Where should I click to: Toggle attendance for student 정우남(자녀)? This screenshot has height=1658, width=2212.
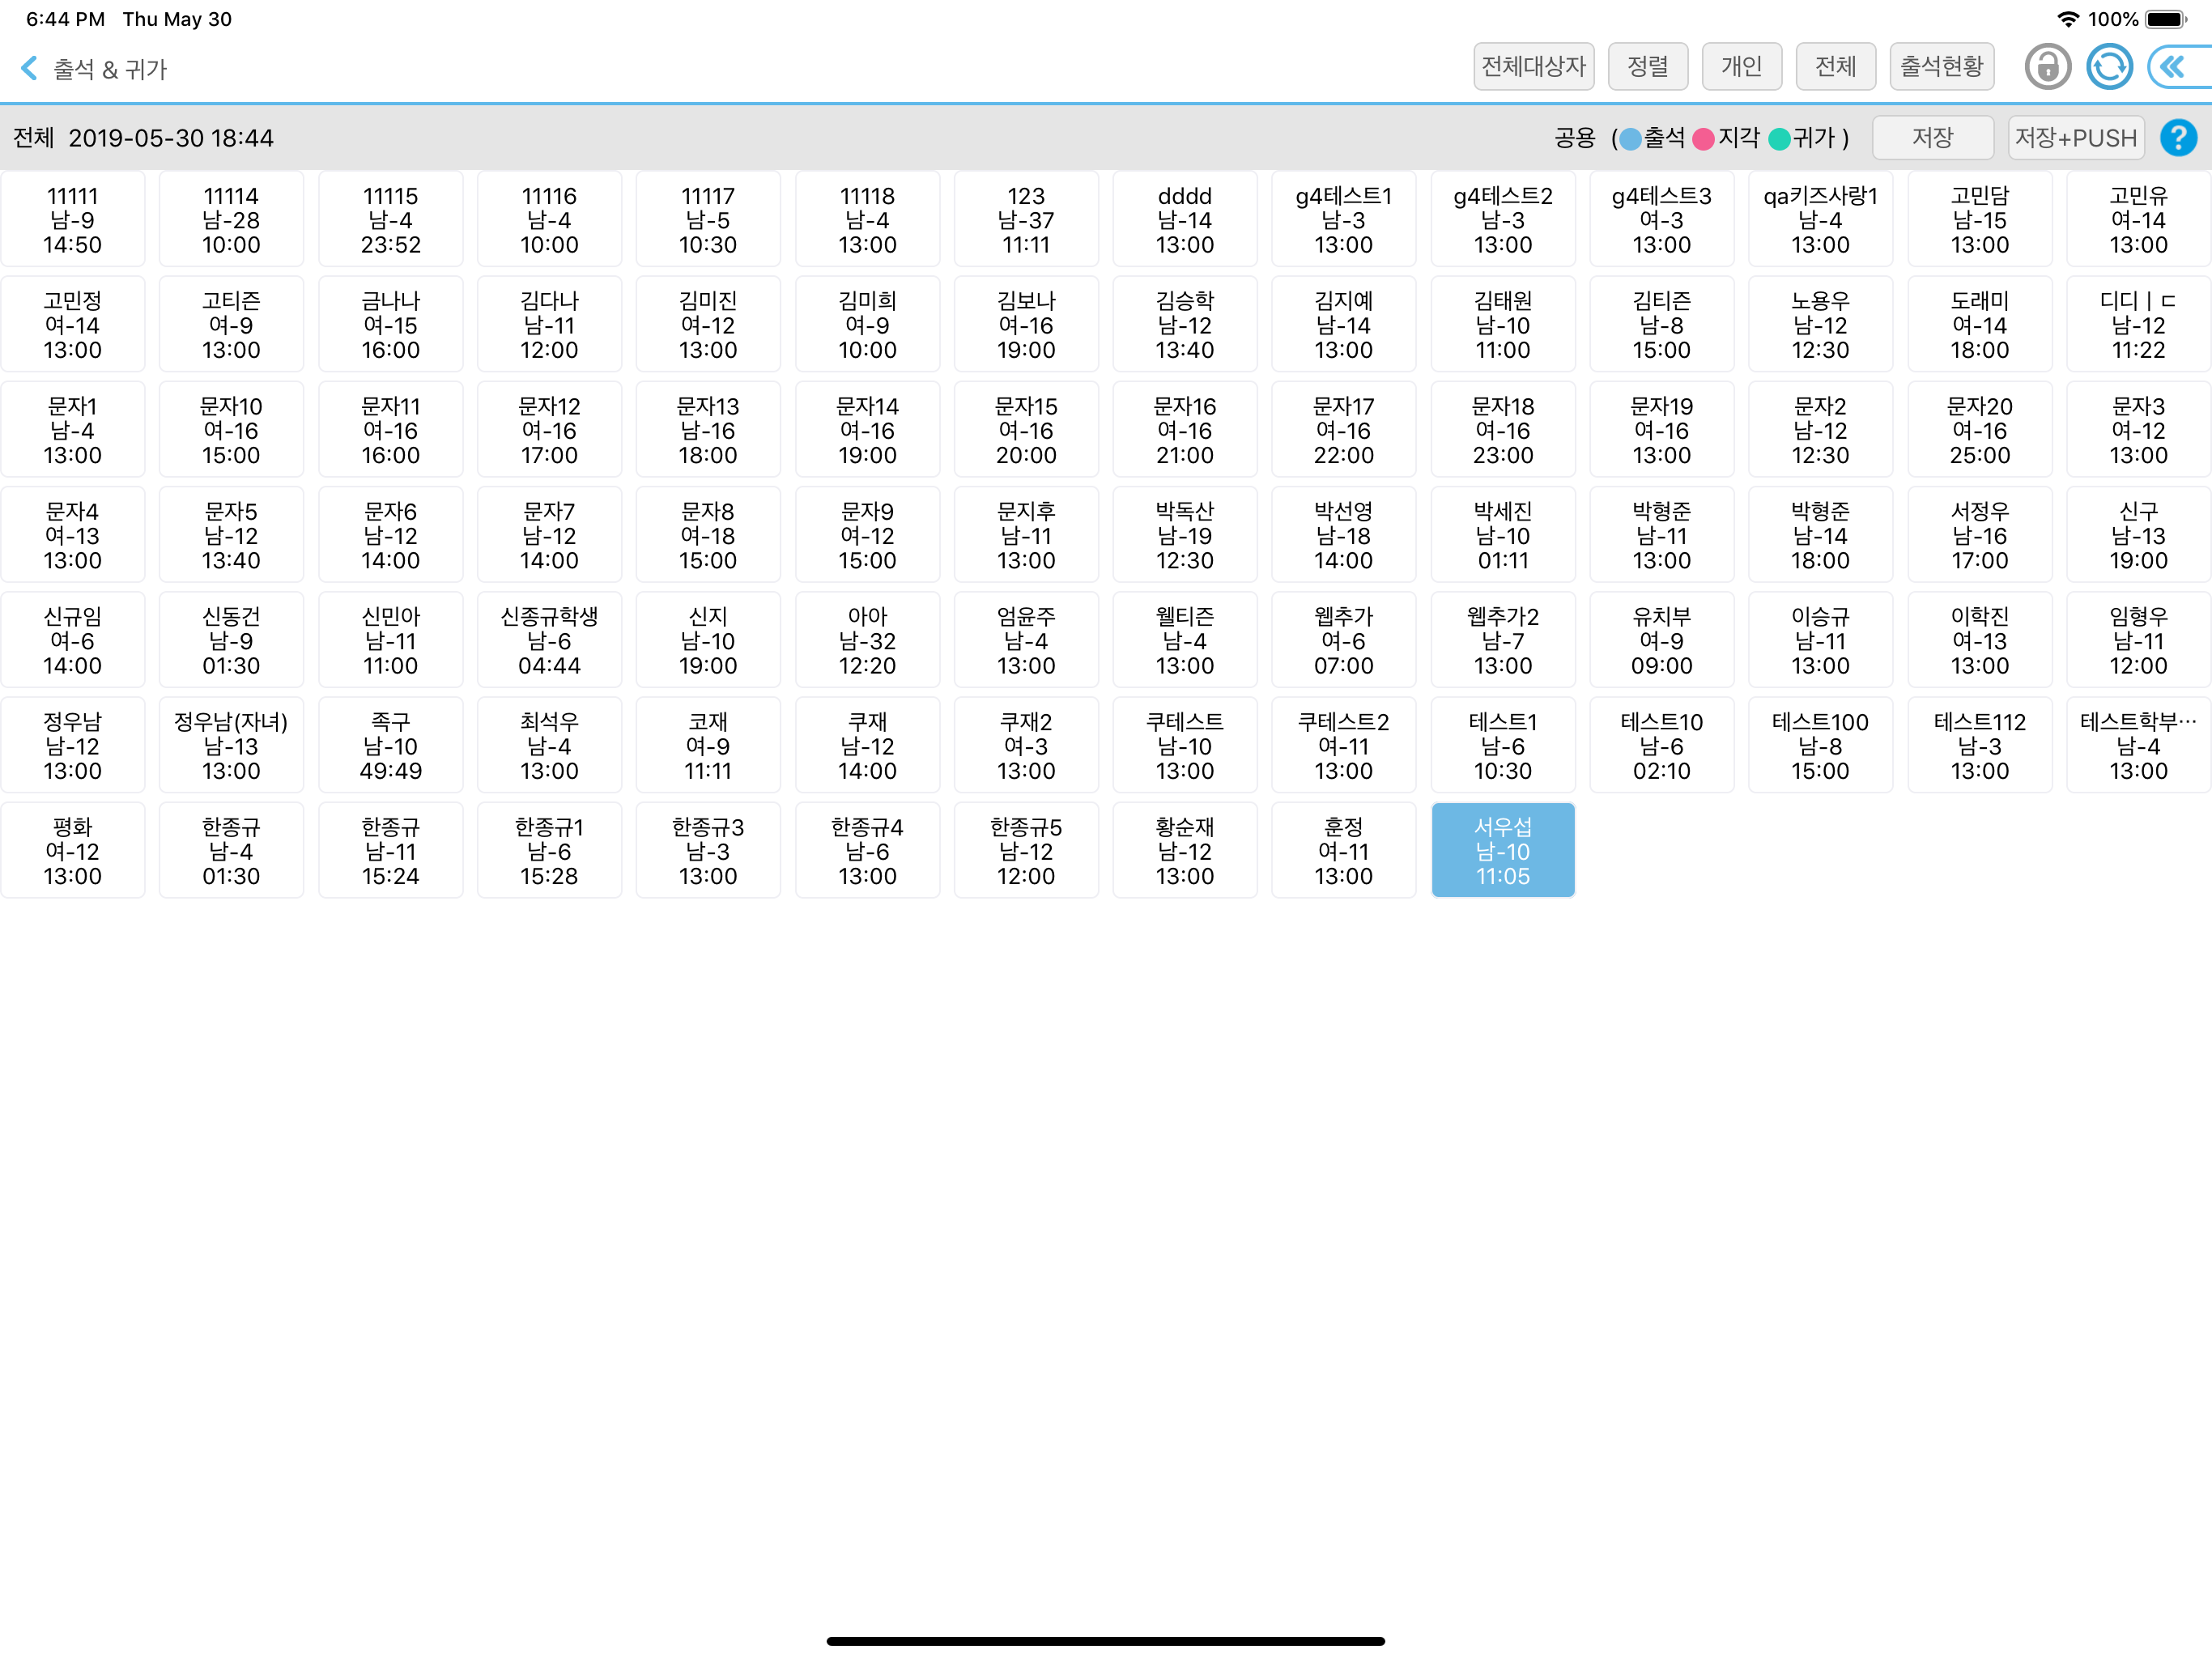[231, 745]
